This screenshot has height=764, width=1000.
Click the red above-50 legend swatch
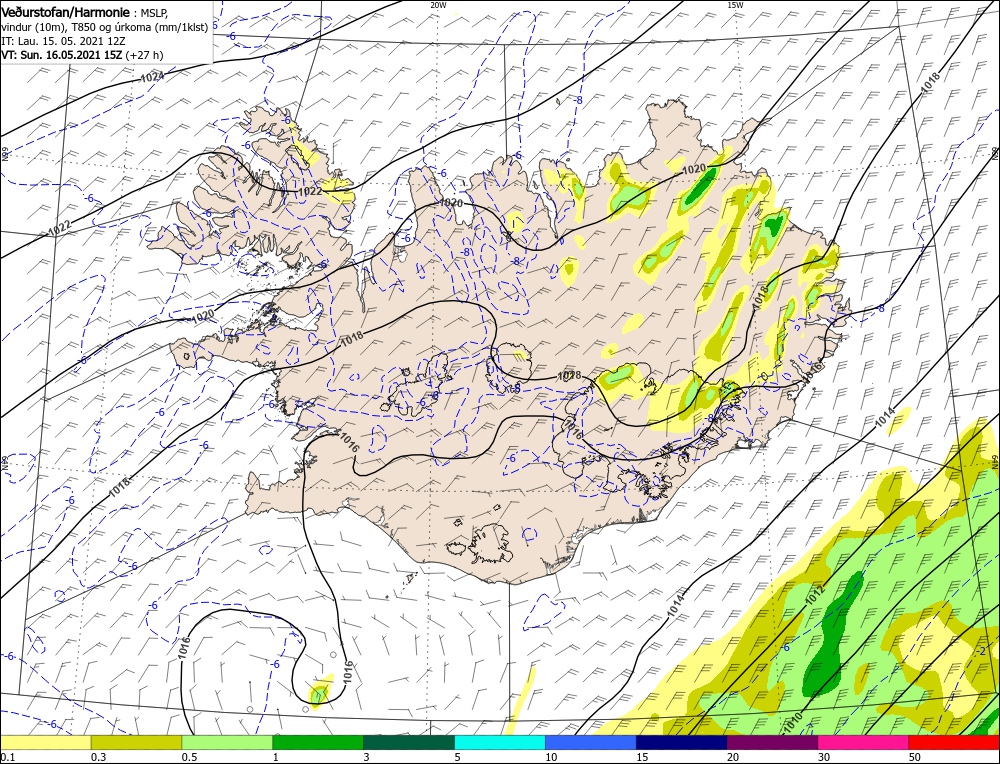954,742
